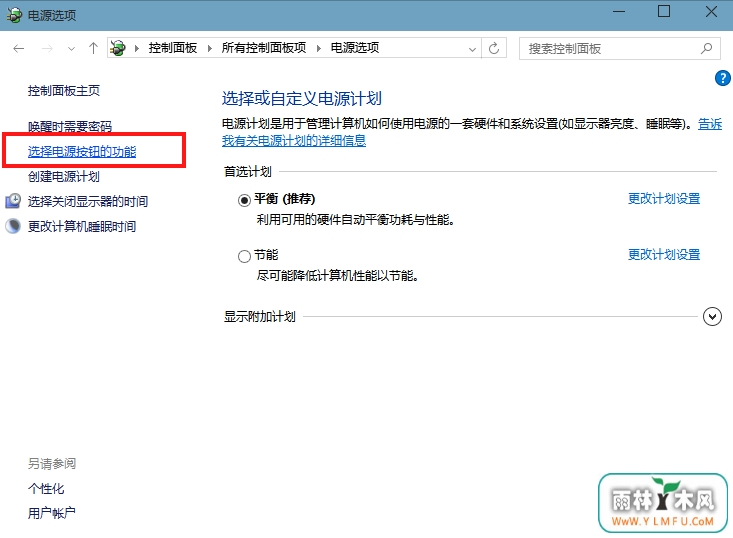
Task: Minimize the 电源选项 window
Action: click(x=619, y=11)
